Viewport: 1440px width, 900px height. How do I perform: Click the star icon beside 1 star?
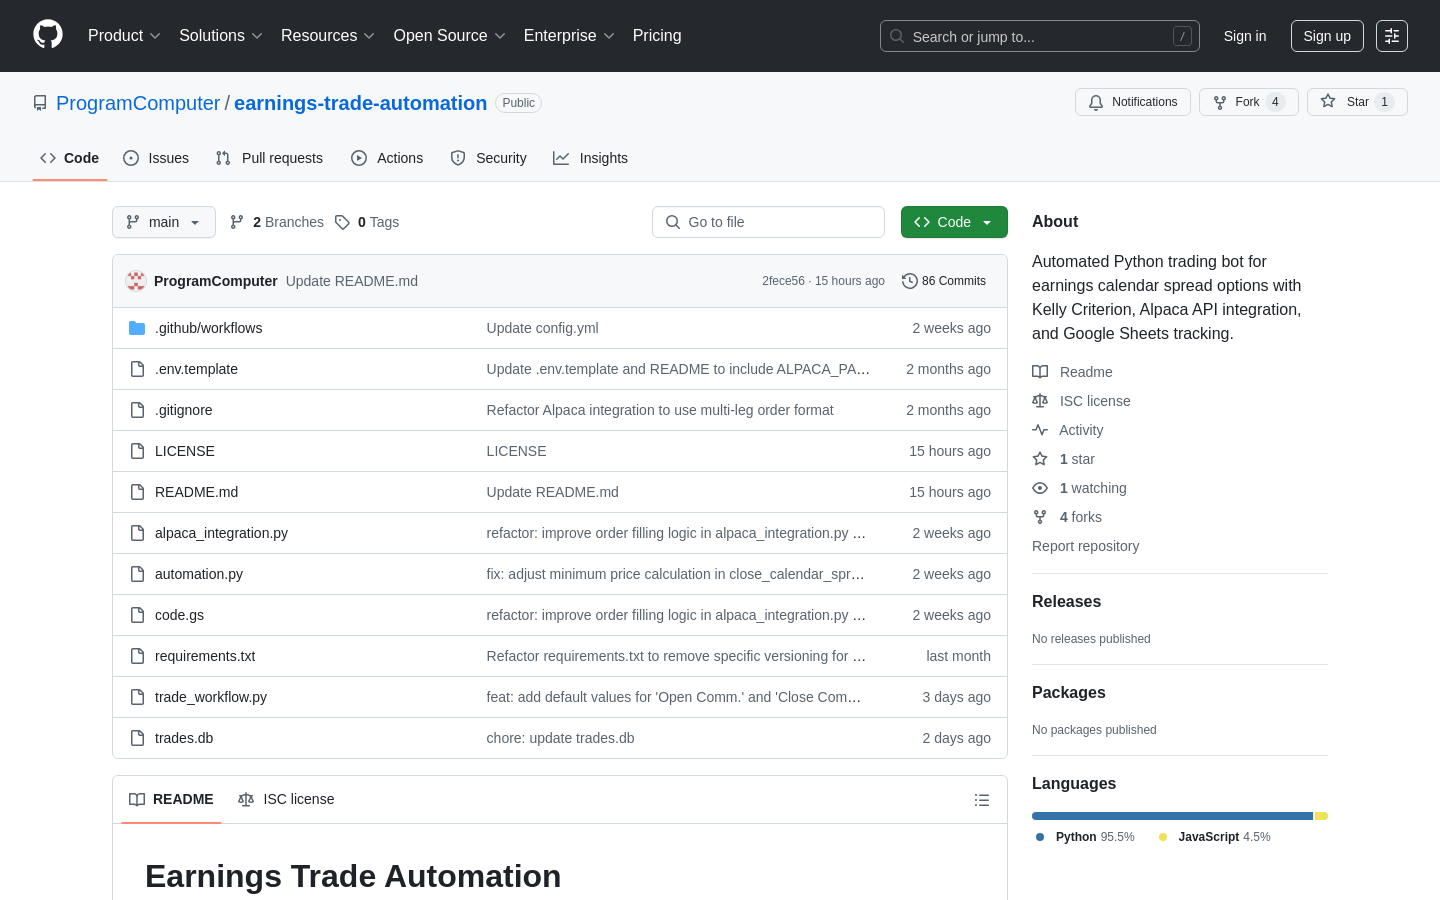tap(1040, 459)
